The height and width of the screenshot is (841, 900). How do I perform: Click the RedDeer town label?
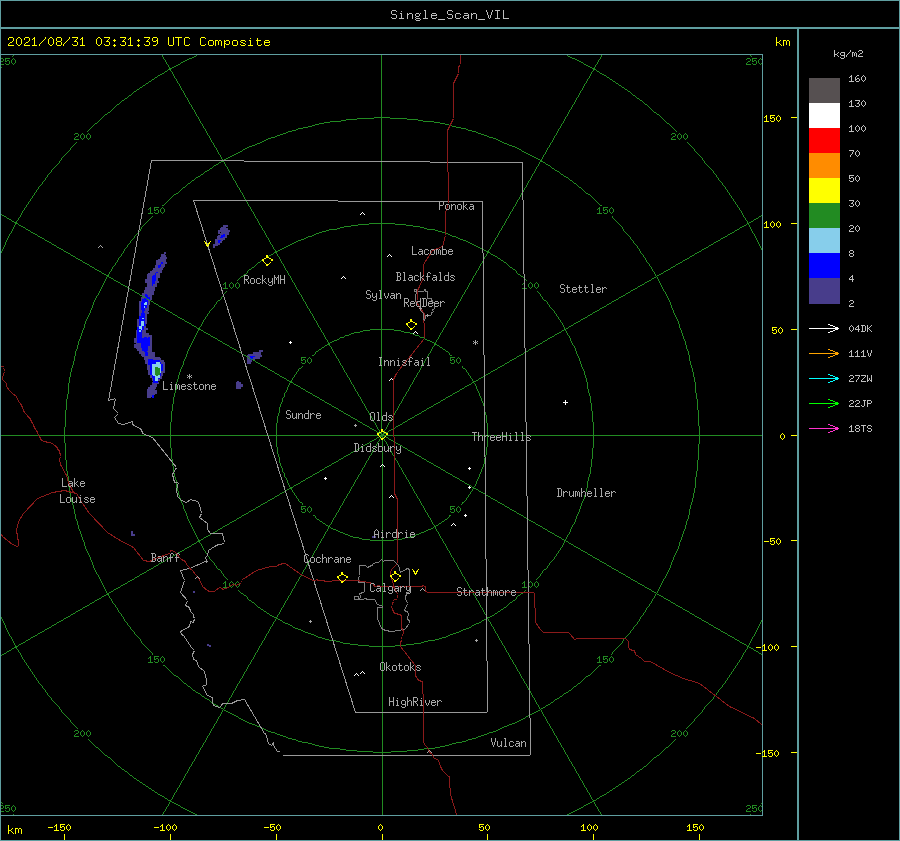(424, 303)
